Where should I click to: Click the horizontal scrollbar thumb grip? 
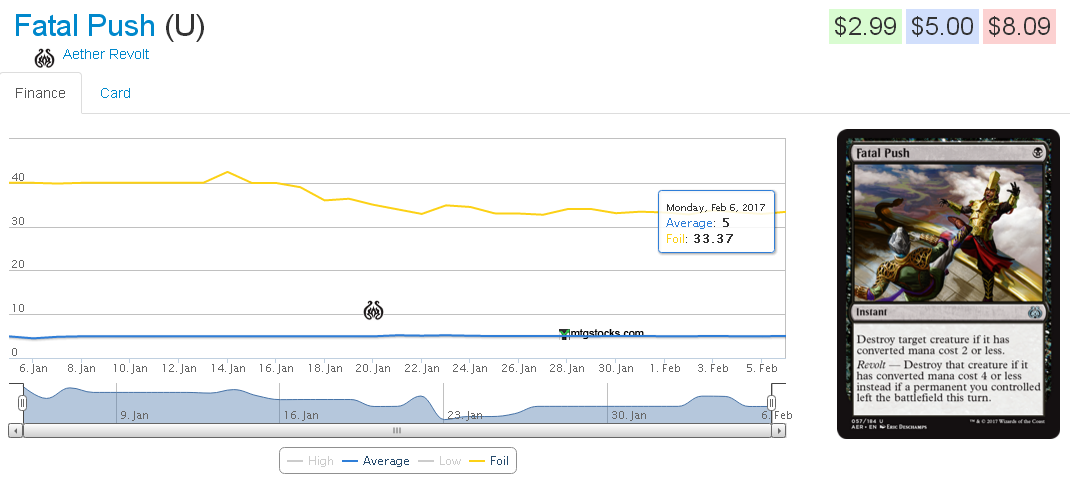[x=397, y=430]
